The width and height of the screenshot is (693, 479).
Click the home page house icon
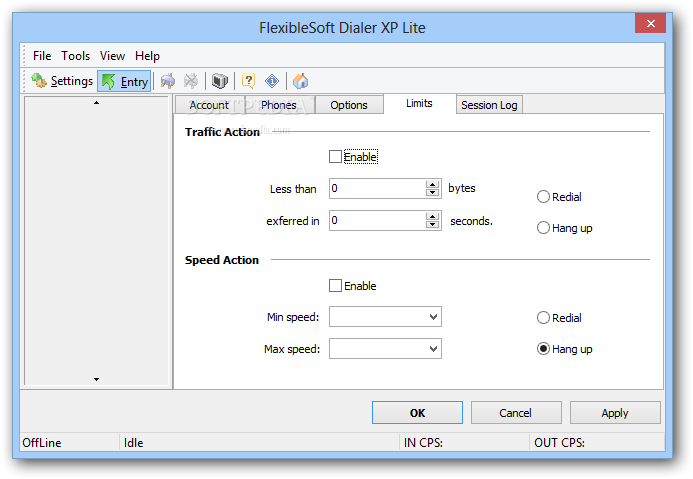coord(301,81)
